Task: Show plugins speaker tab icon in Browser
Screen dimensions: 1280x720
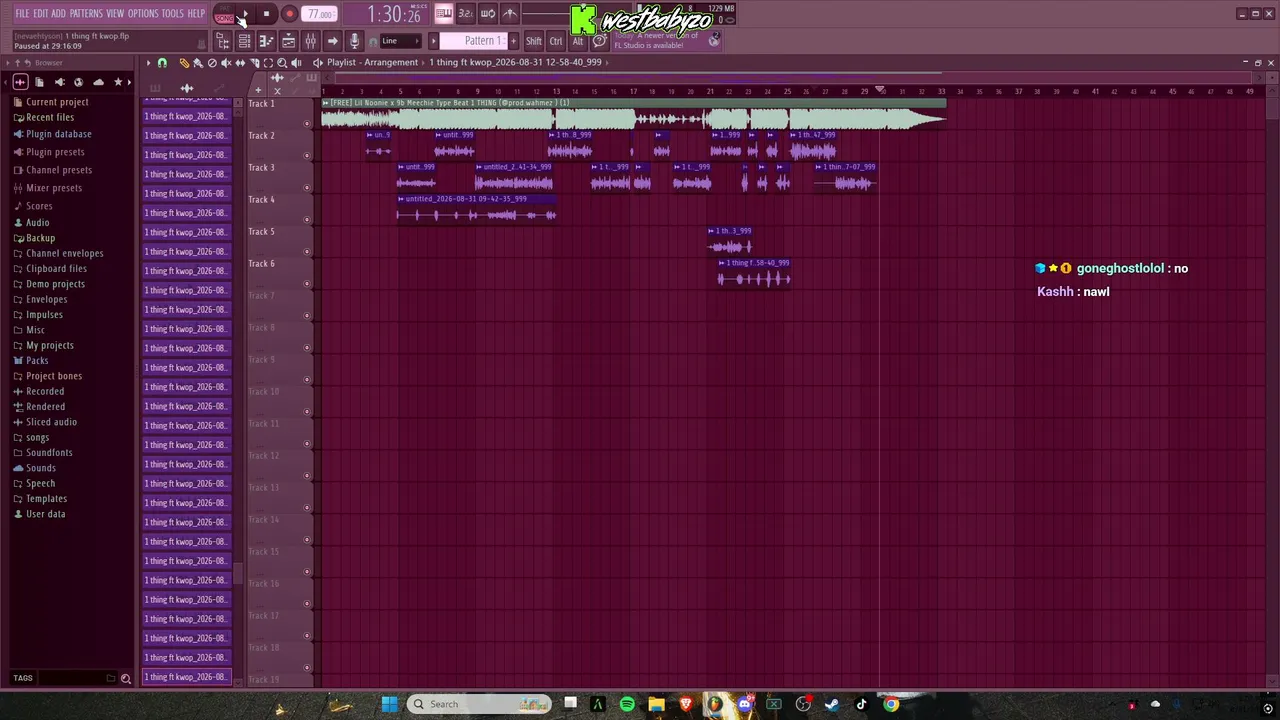Action: (59, 82)
